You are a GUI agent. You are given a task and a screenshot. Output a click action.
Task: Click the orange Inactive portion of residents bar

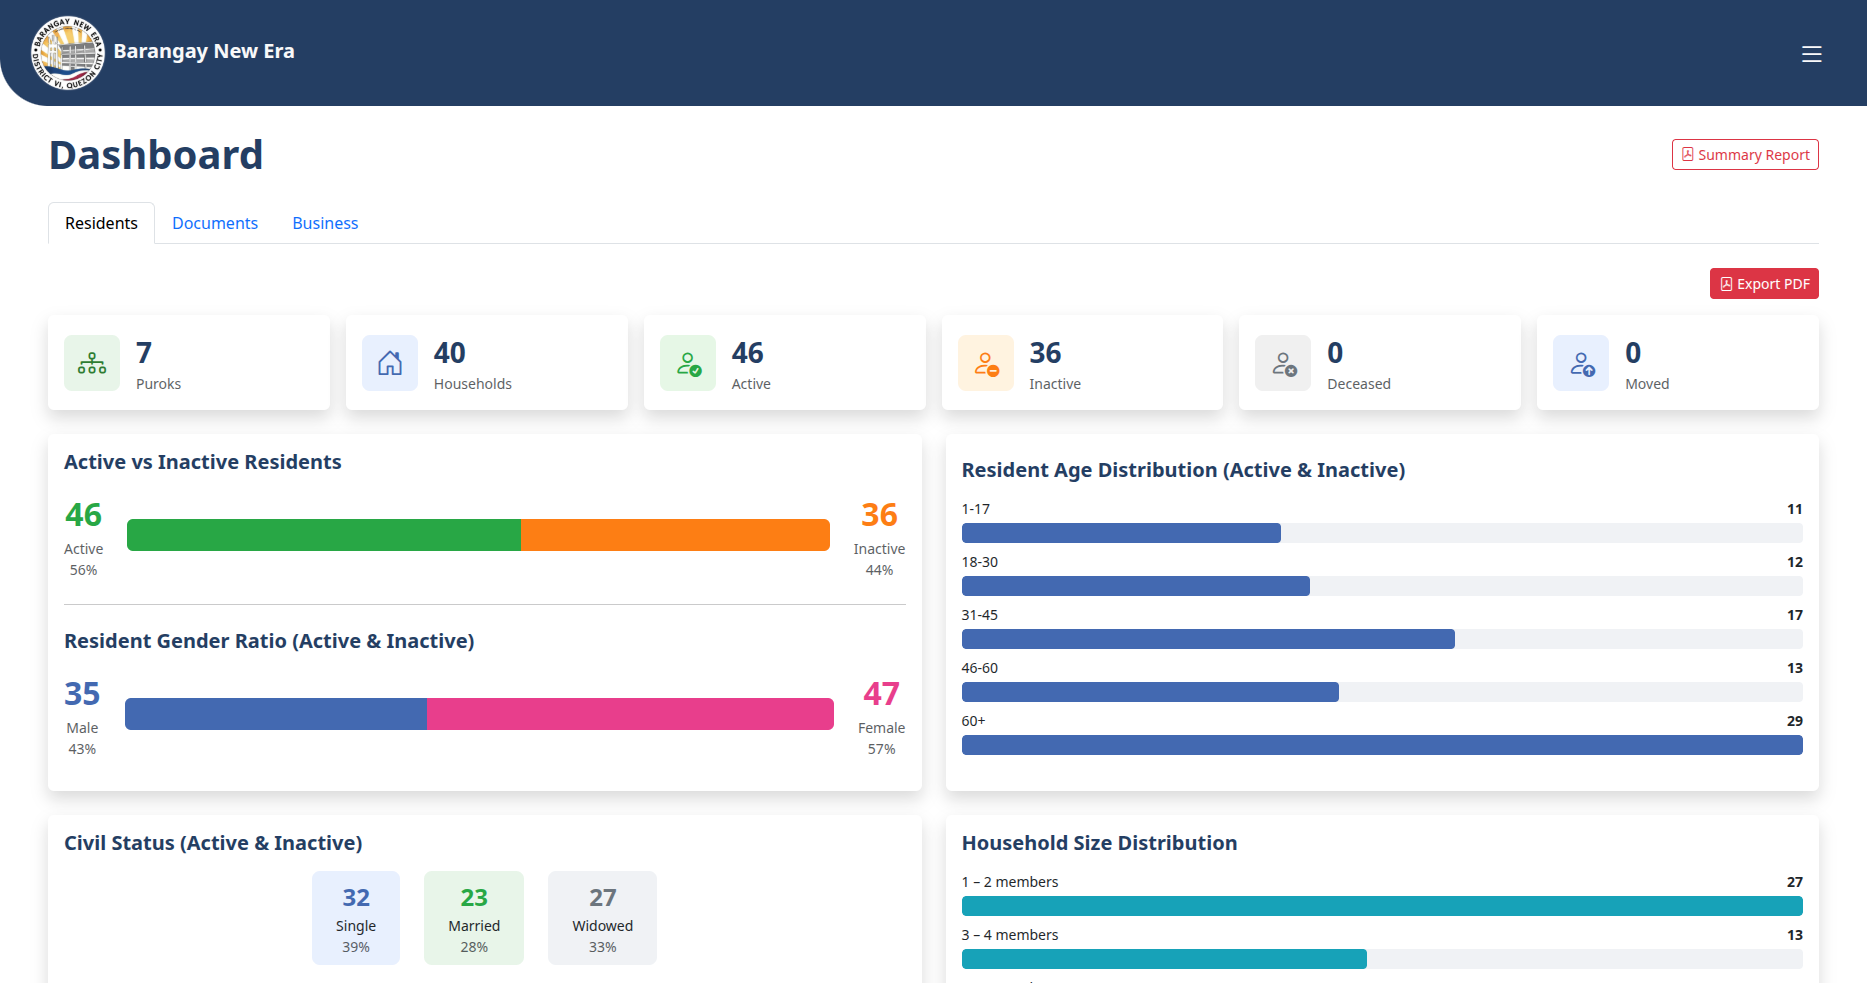tap(675, 535)
